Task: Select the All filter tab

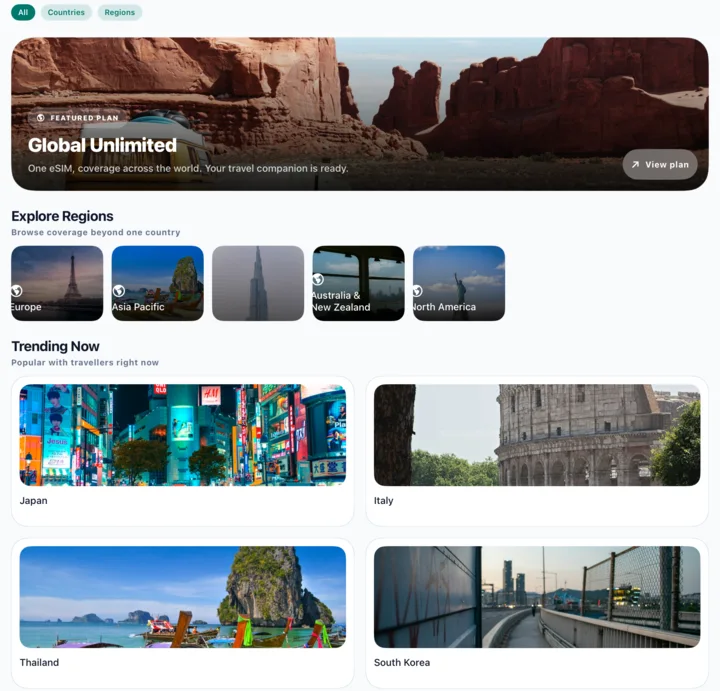Action: click(23, 12)
